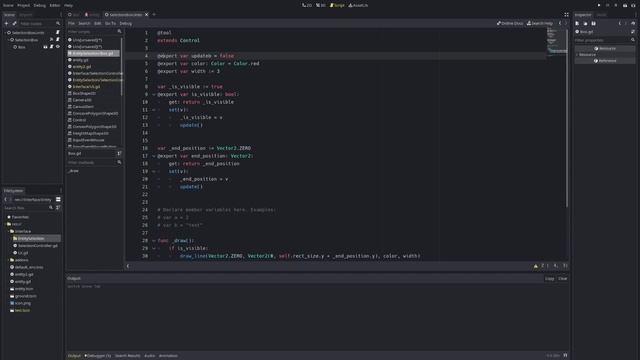Viewport: 640px width, 360px height.
Task: Toggle FileSystem split mode icon
Action: pos(58,200)
